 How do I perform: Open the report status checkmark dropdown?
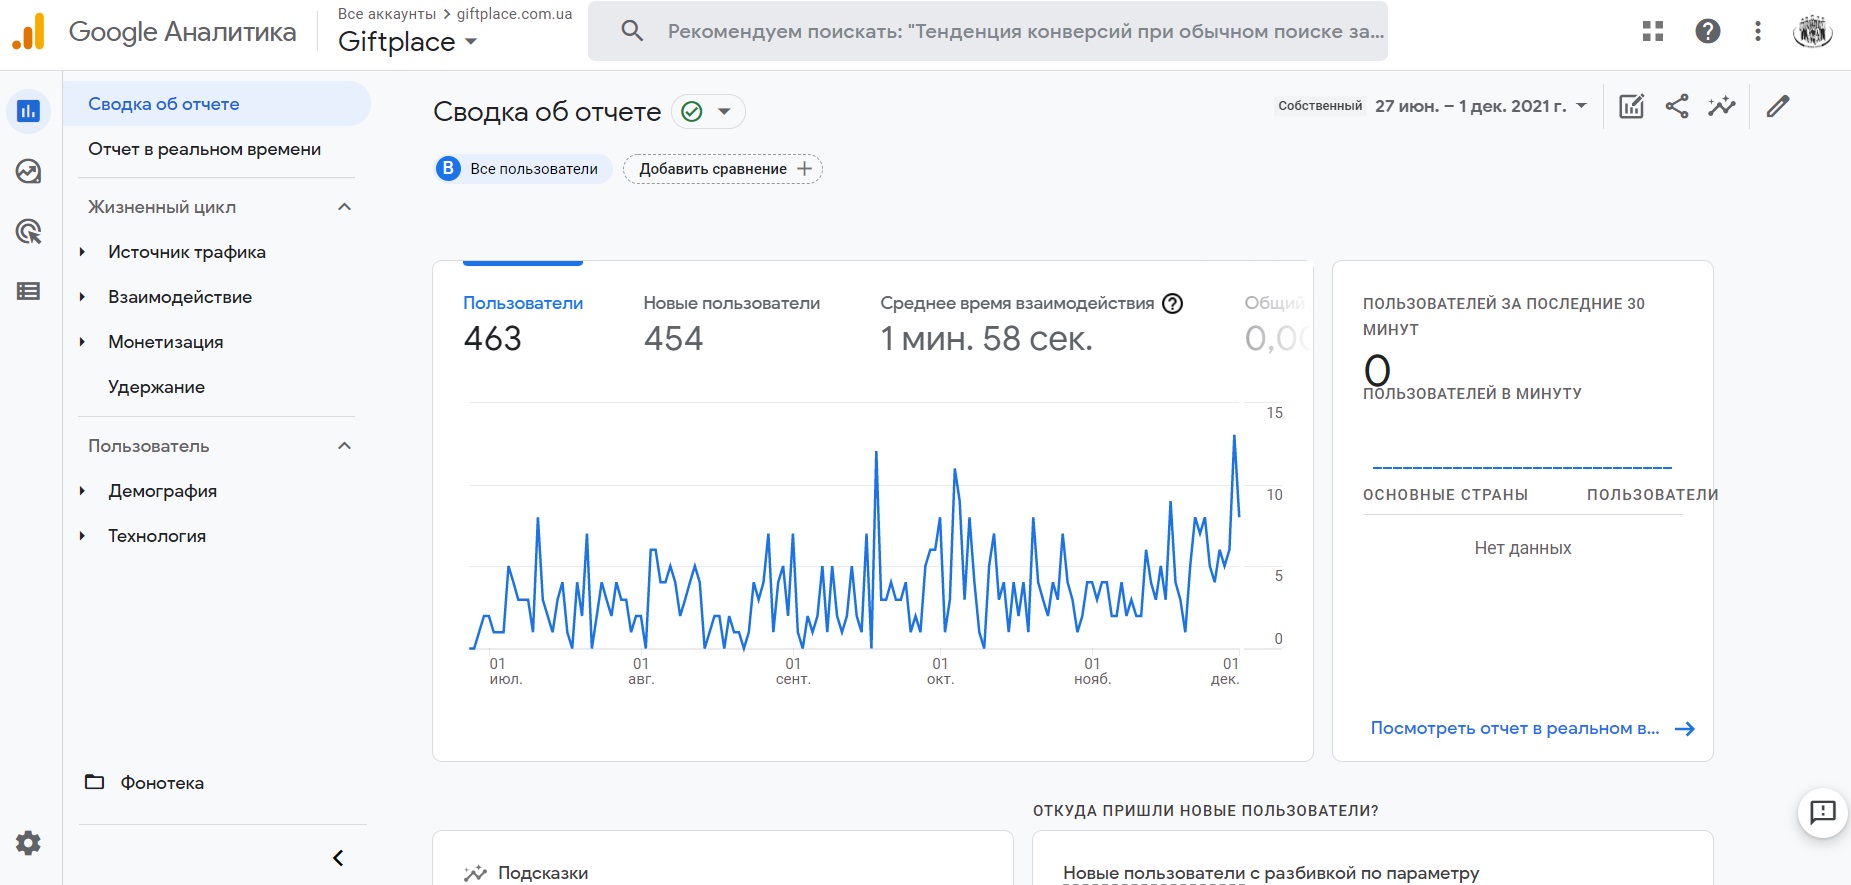(708, 111)
